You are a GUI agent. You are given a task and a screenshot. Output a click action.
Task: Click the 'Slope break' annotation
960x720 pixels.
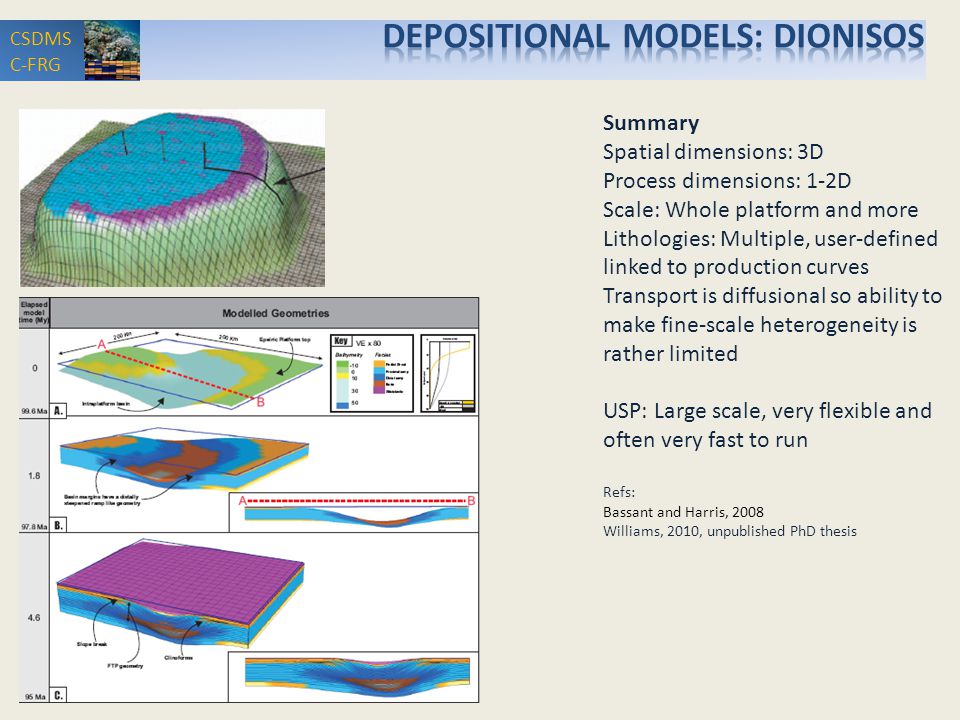(92, 644)
